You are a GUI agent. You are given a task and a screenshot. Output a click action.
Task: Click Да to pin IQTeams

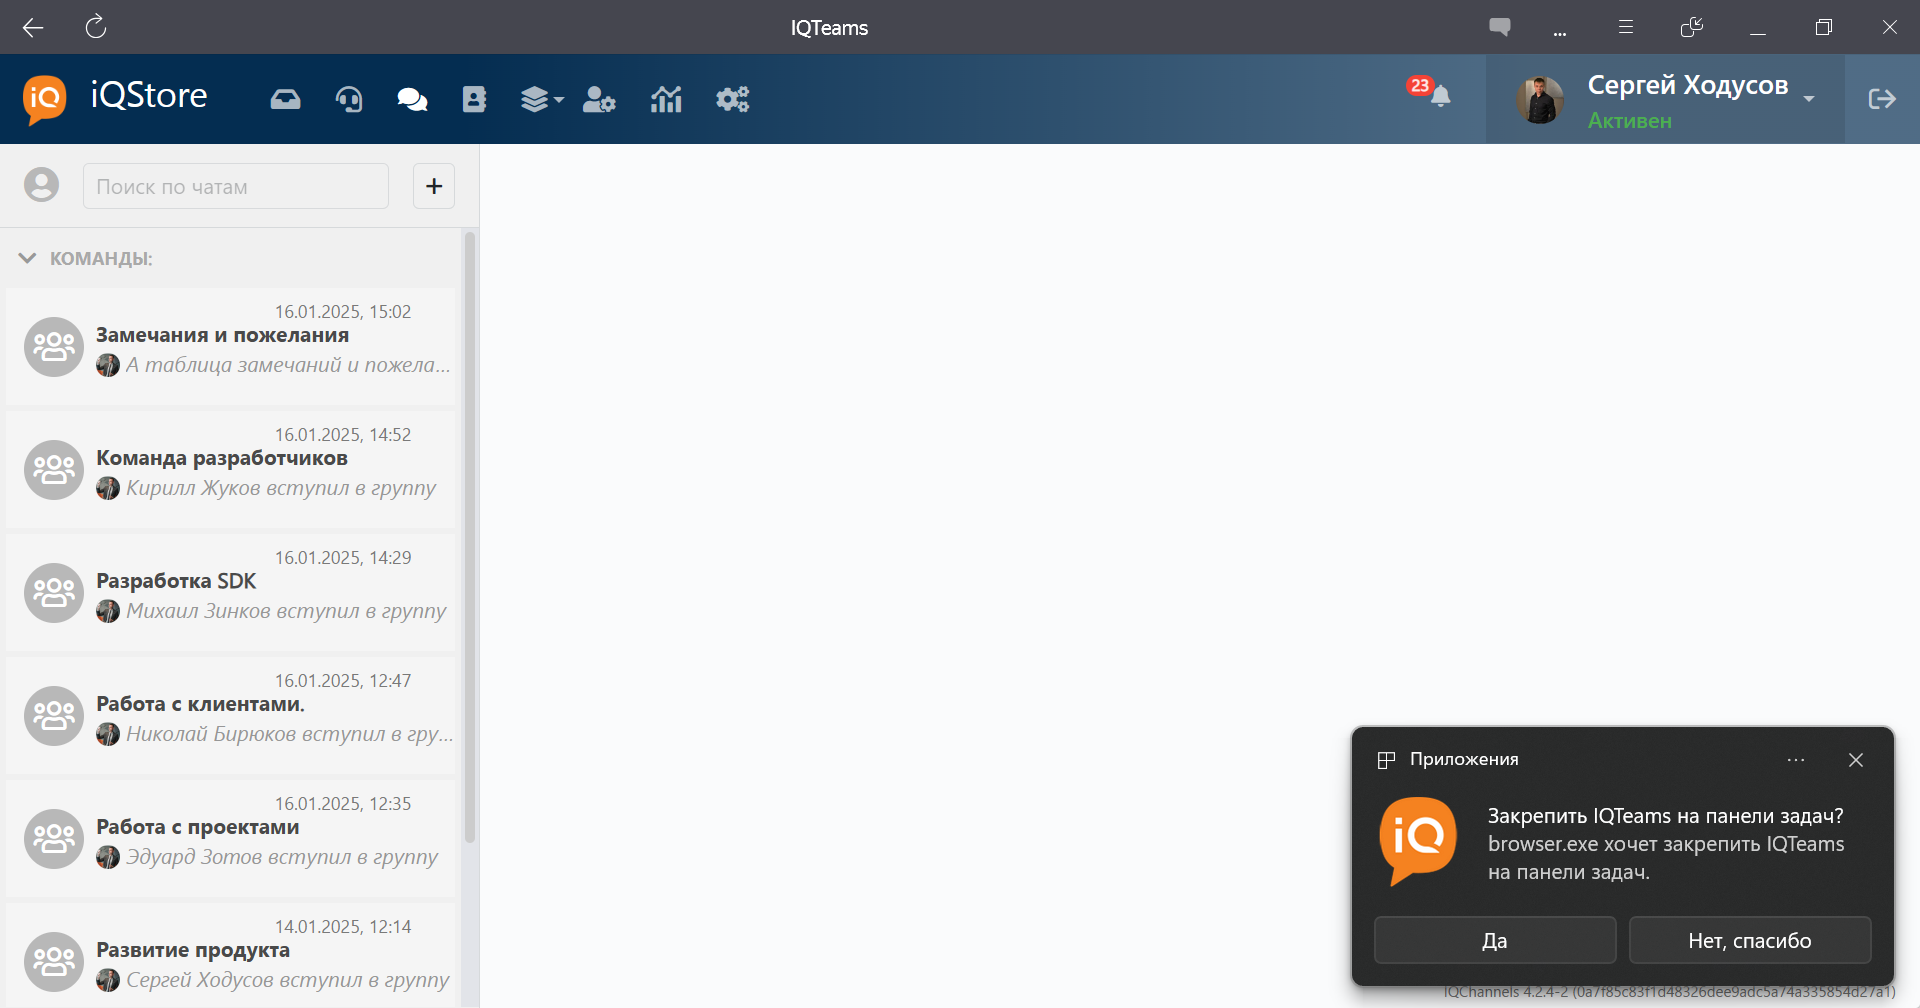coord(1495,940)
